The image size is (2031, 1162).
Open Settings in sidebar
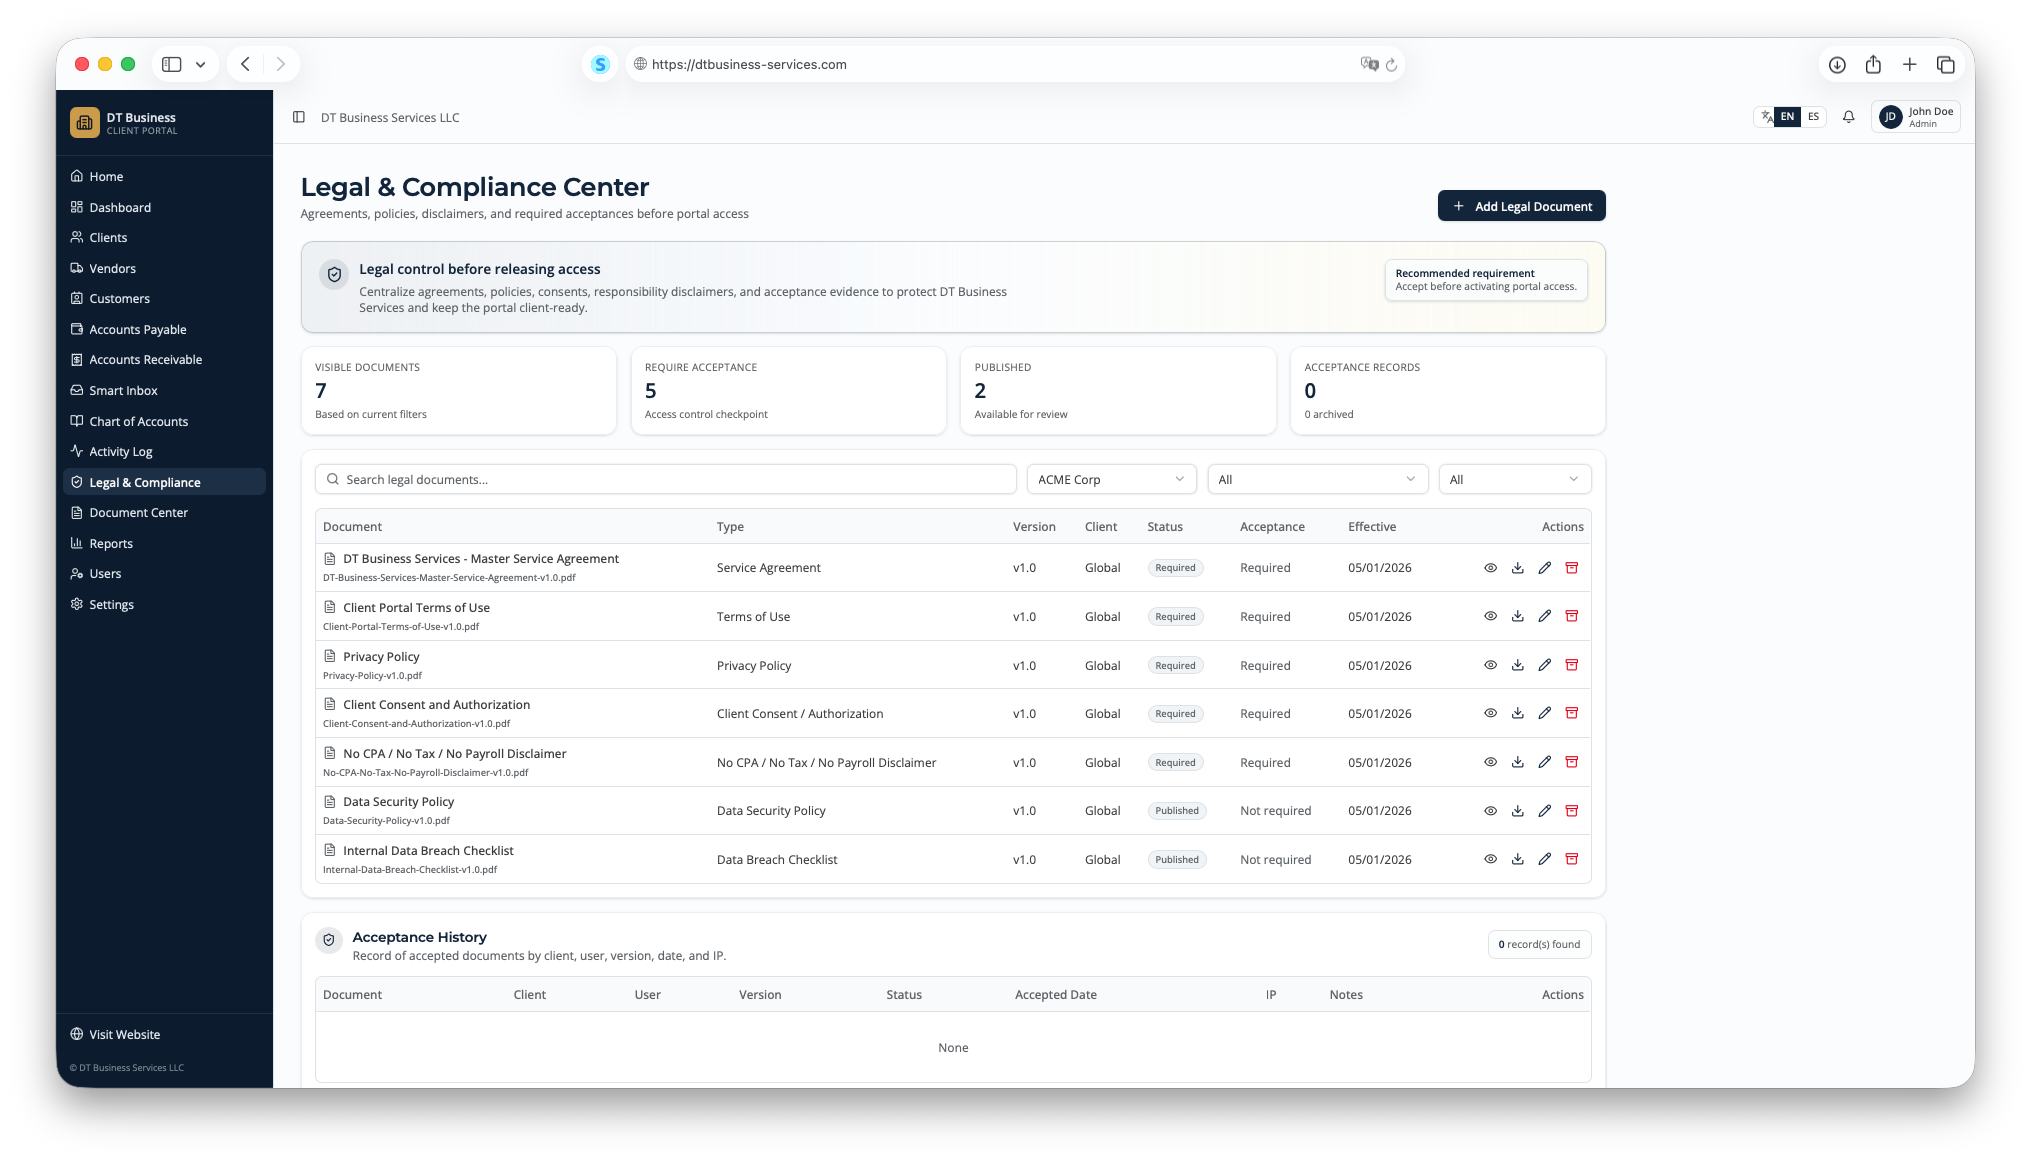pos(164,605)
